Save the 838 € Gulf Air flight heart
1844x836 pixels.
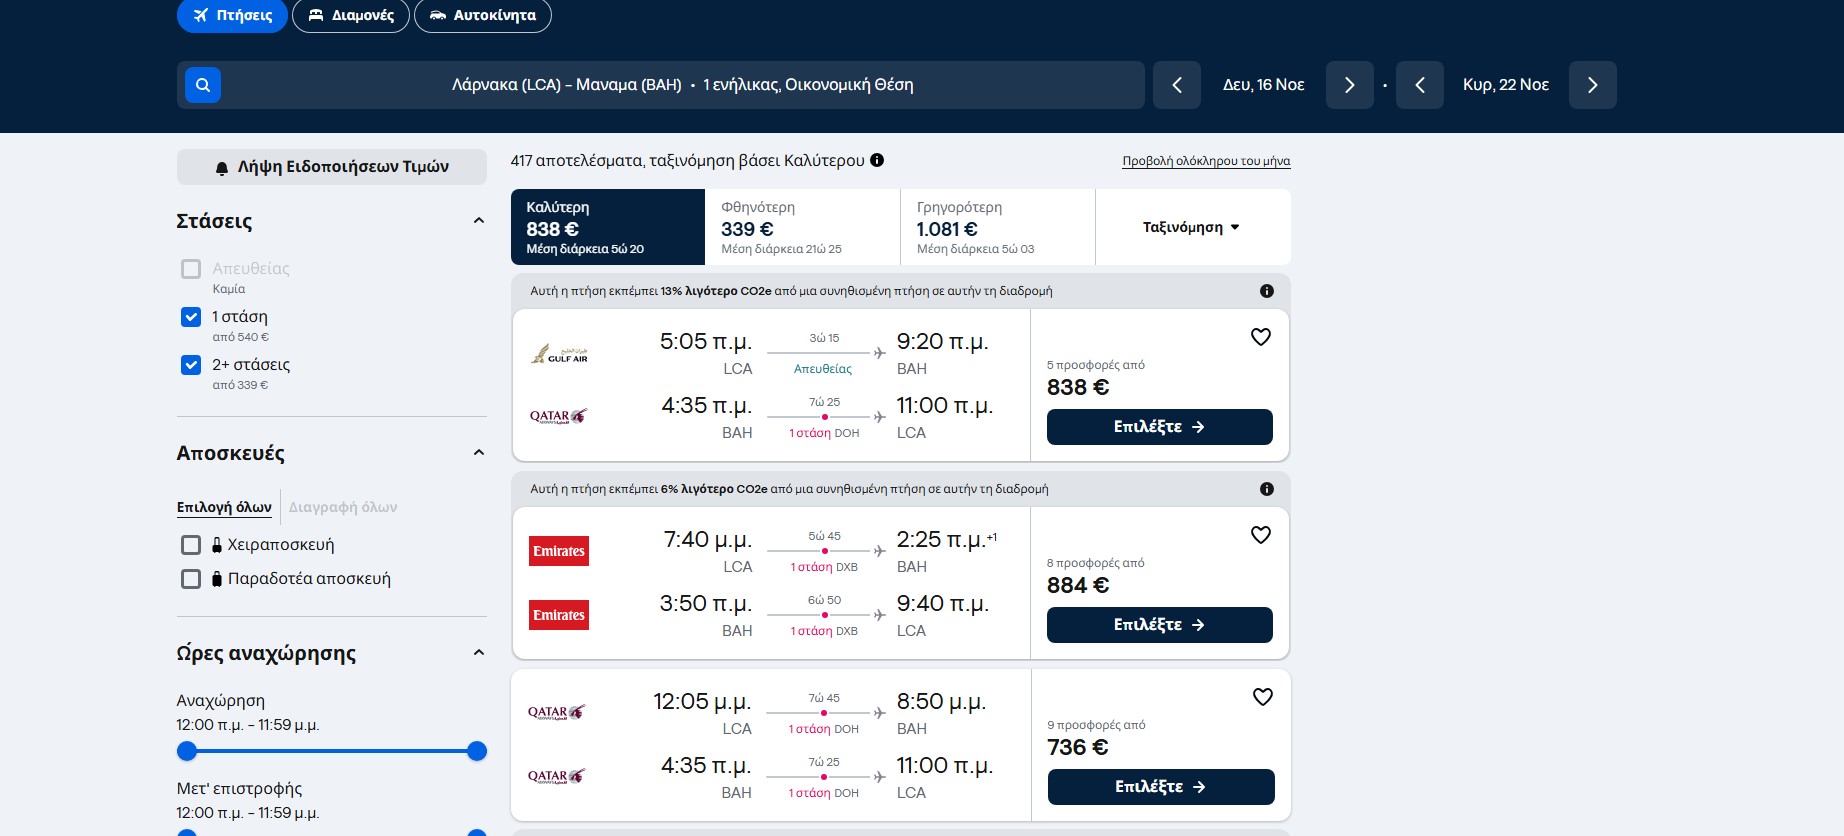(1261, 337)
